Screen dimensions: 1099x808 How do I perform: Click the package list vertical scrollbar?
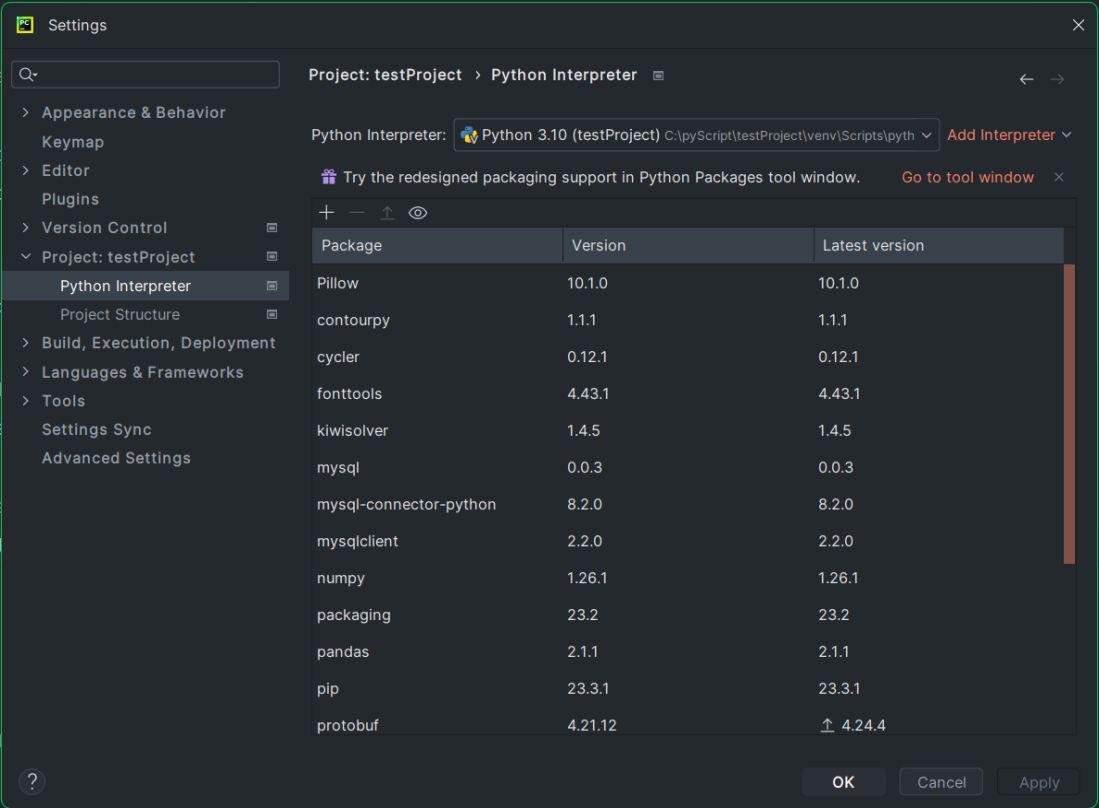coord(1069,414)
